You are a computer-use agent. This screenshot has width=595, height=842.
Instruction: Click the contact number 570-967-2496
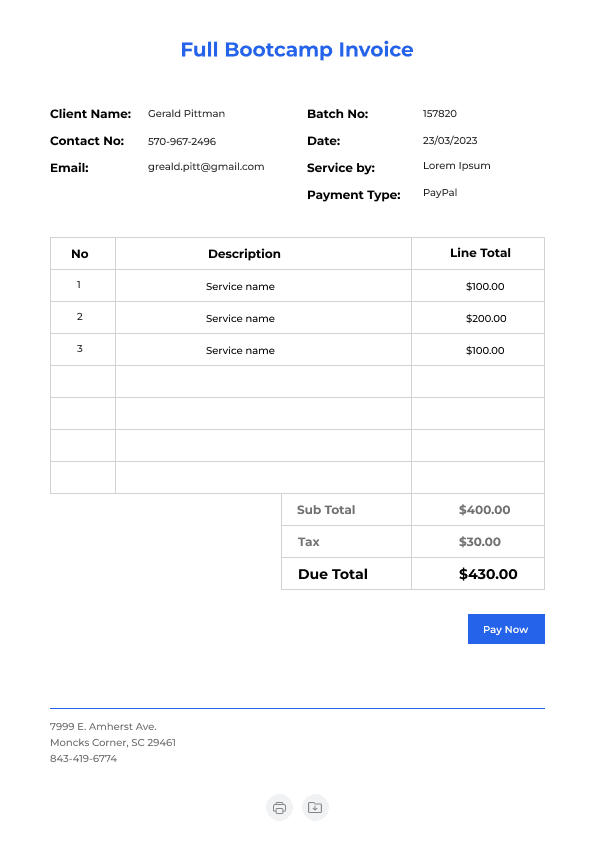pyautogui.click(x=182, y=141)
